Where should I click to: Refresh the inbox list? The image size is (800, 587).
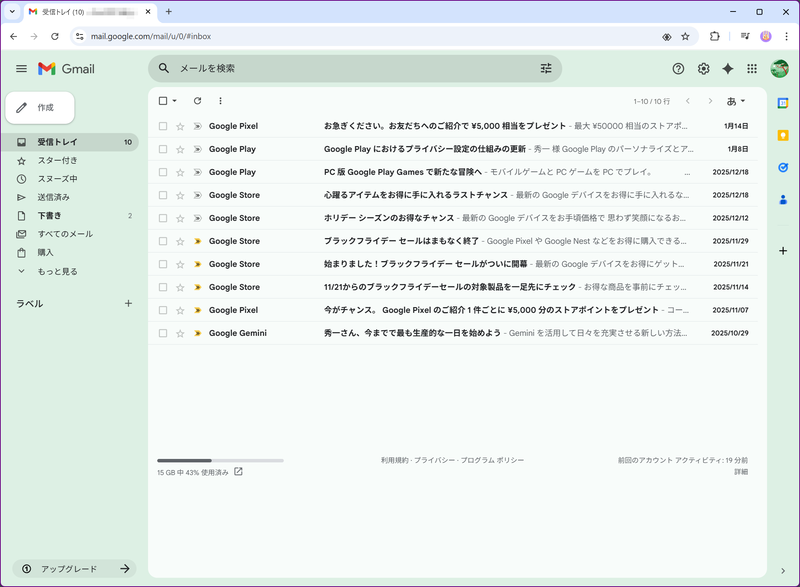(197, 100)
